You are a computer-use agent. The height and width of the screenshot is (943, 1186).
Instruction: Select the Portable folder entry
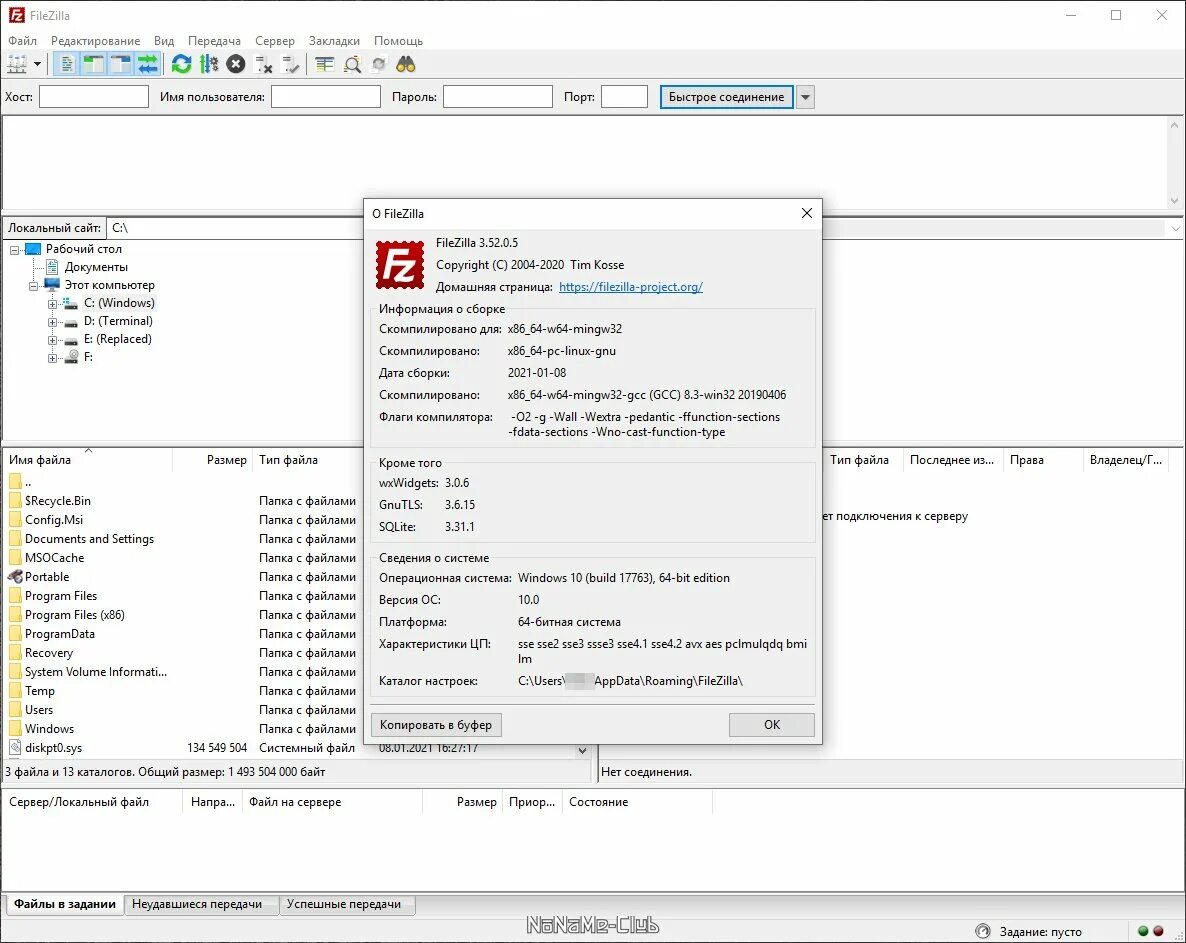point(47,576)
